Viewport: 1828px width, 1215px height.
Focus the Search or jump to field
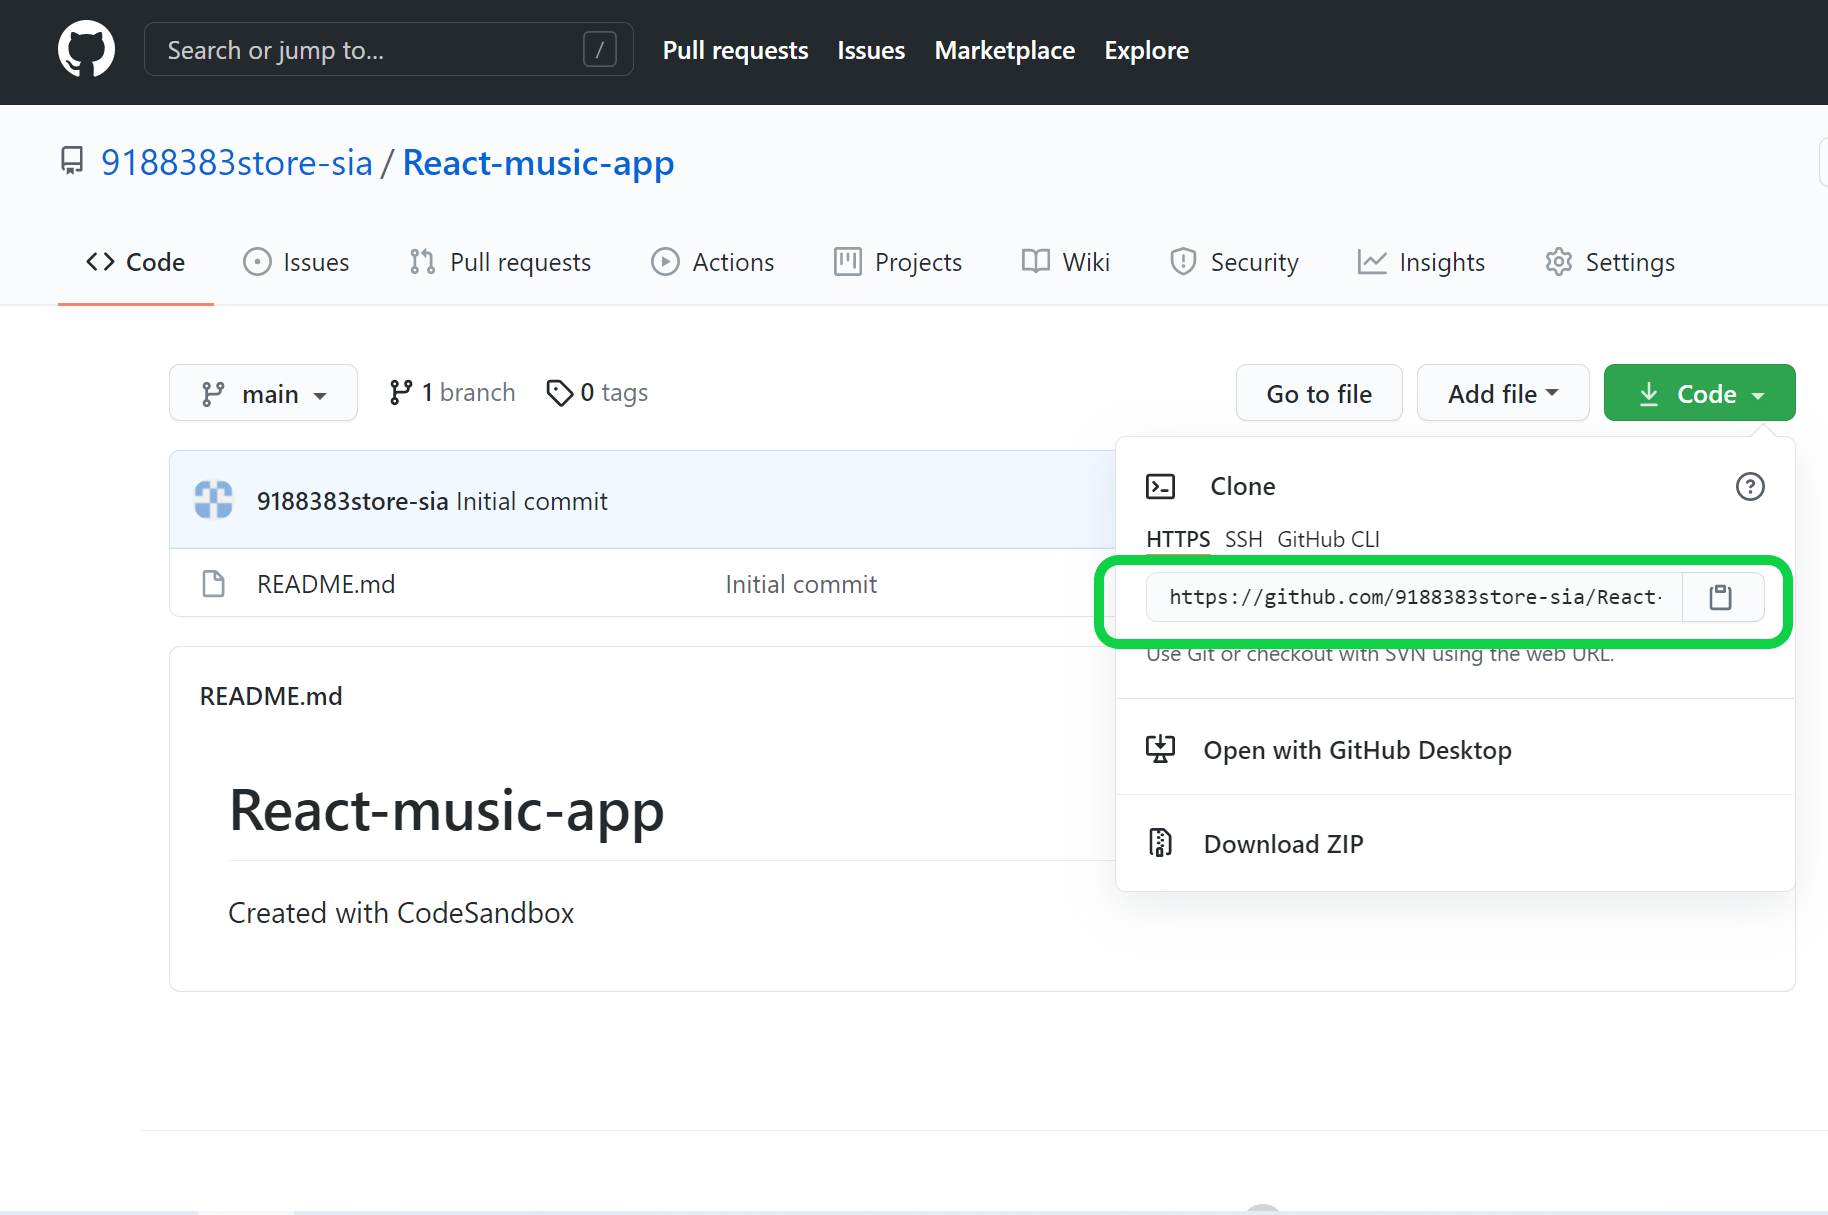[370, 50]
